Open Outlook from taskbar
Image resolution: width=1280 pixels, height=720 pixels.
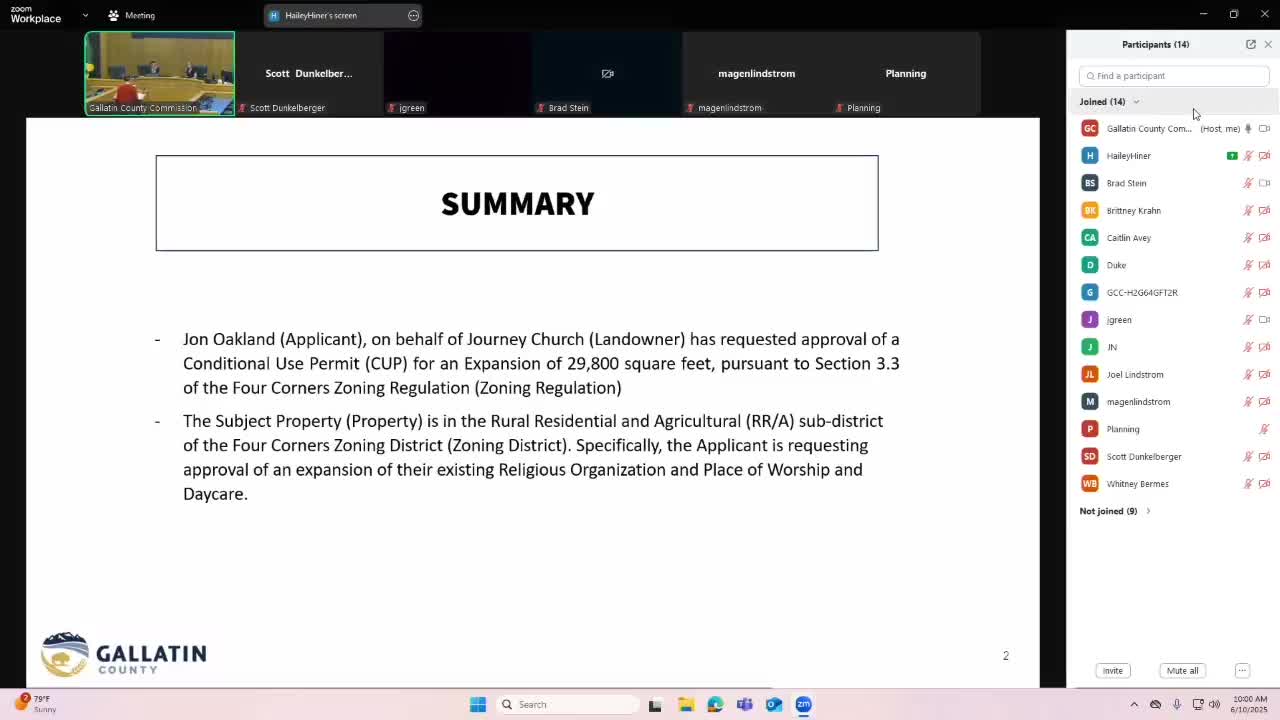pos(774,705)
